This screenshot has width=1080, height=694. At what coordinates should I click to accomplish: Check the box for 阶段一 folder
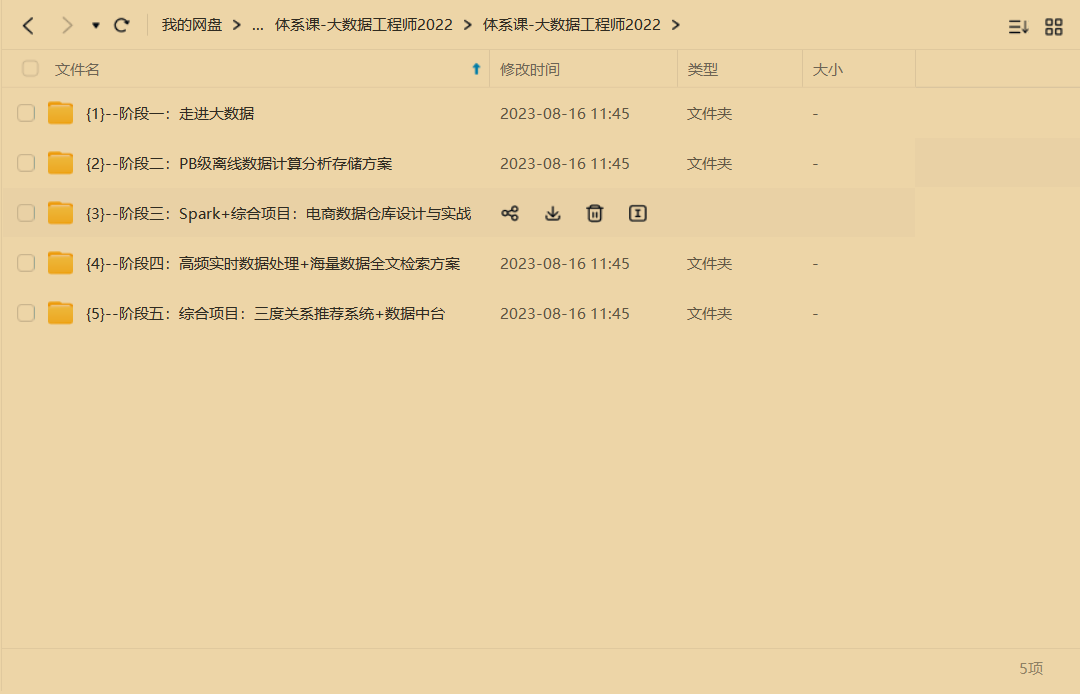[x=26, y=113]
